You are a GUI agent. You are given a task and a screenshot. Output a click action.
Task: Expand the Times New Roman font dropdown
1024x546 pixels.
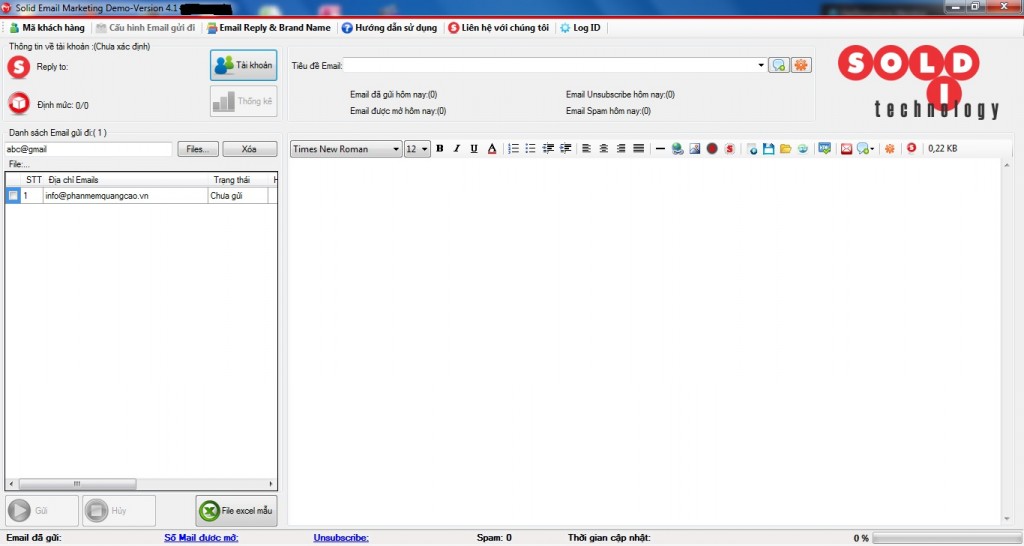395,149
